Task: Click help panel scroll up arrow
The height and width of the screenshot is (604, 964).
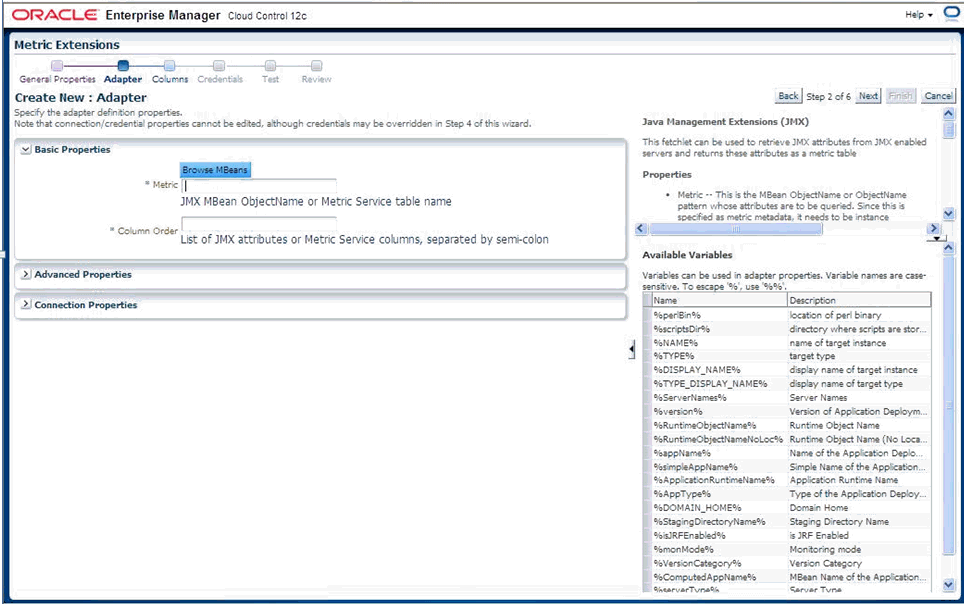Action: point(949,114)
